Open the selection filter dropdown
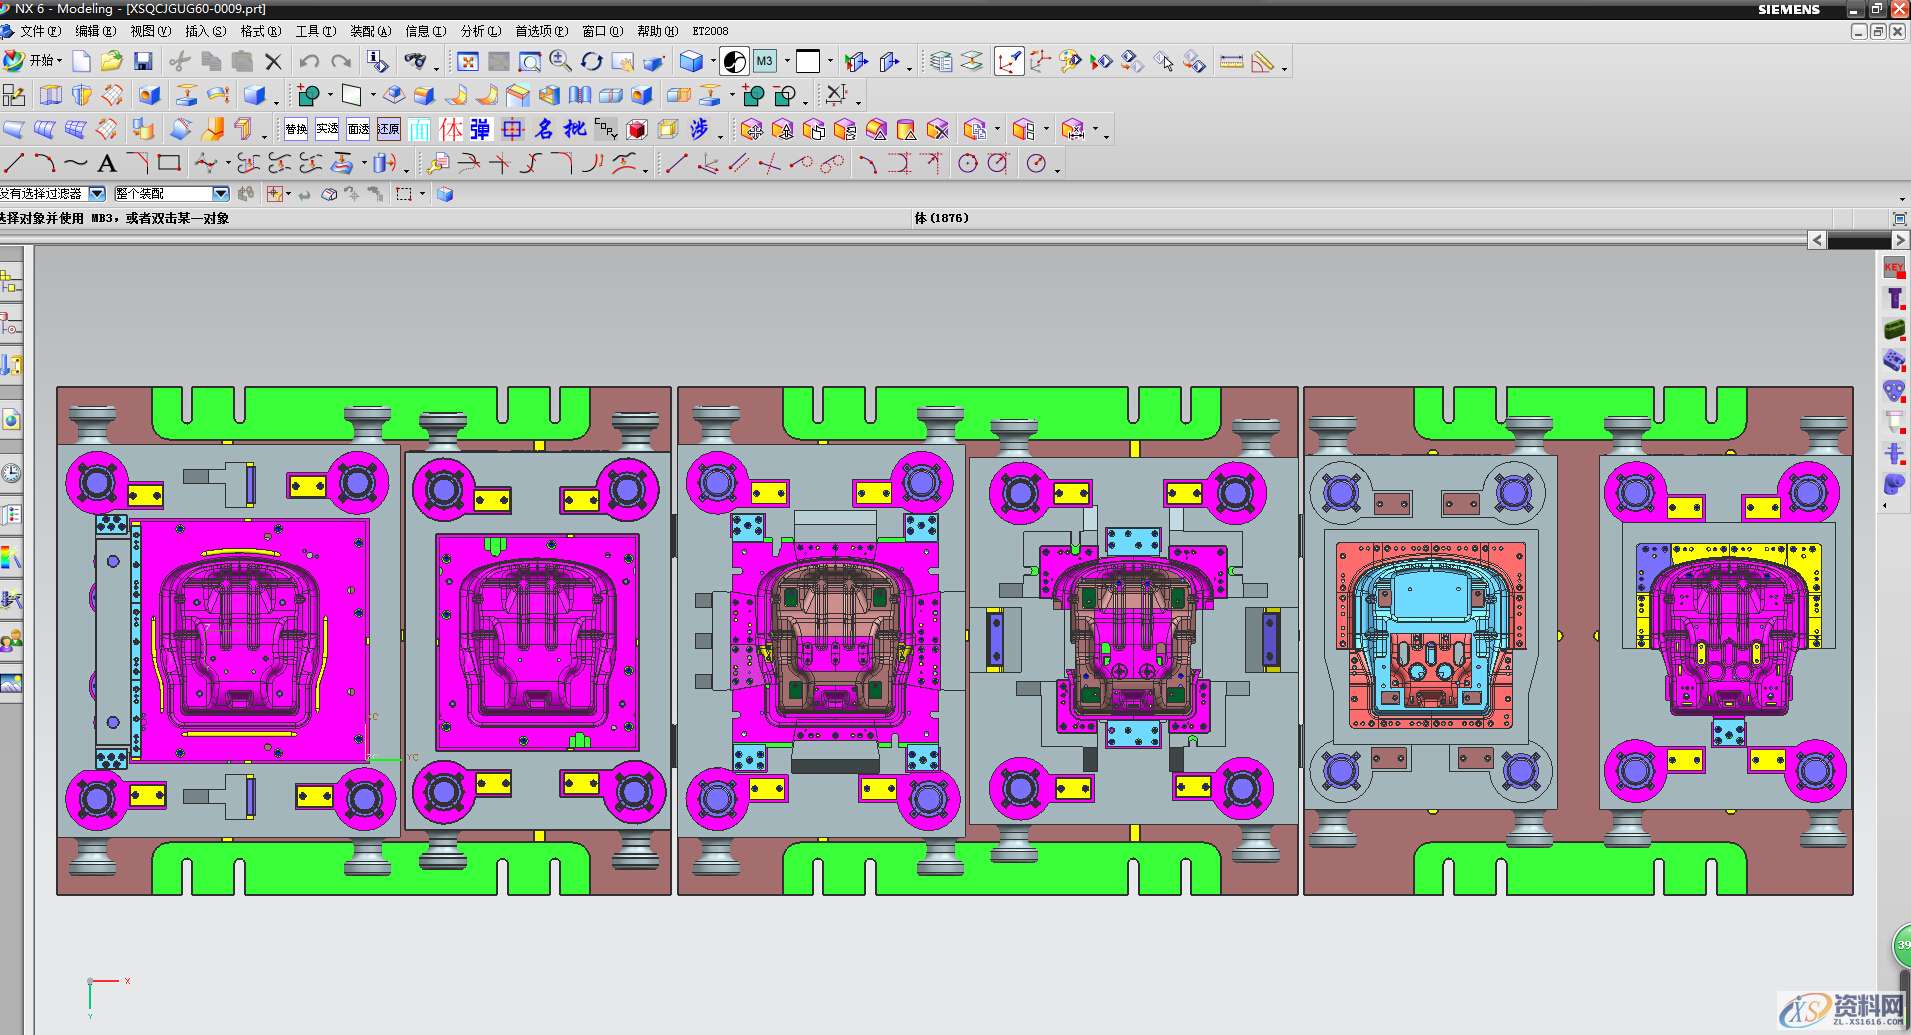Screen dimensions: 1911x1035 (x=97, y=194)
